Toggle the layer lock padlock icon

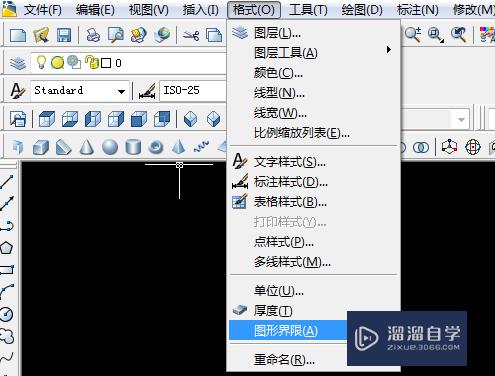point(91,62)
